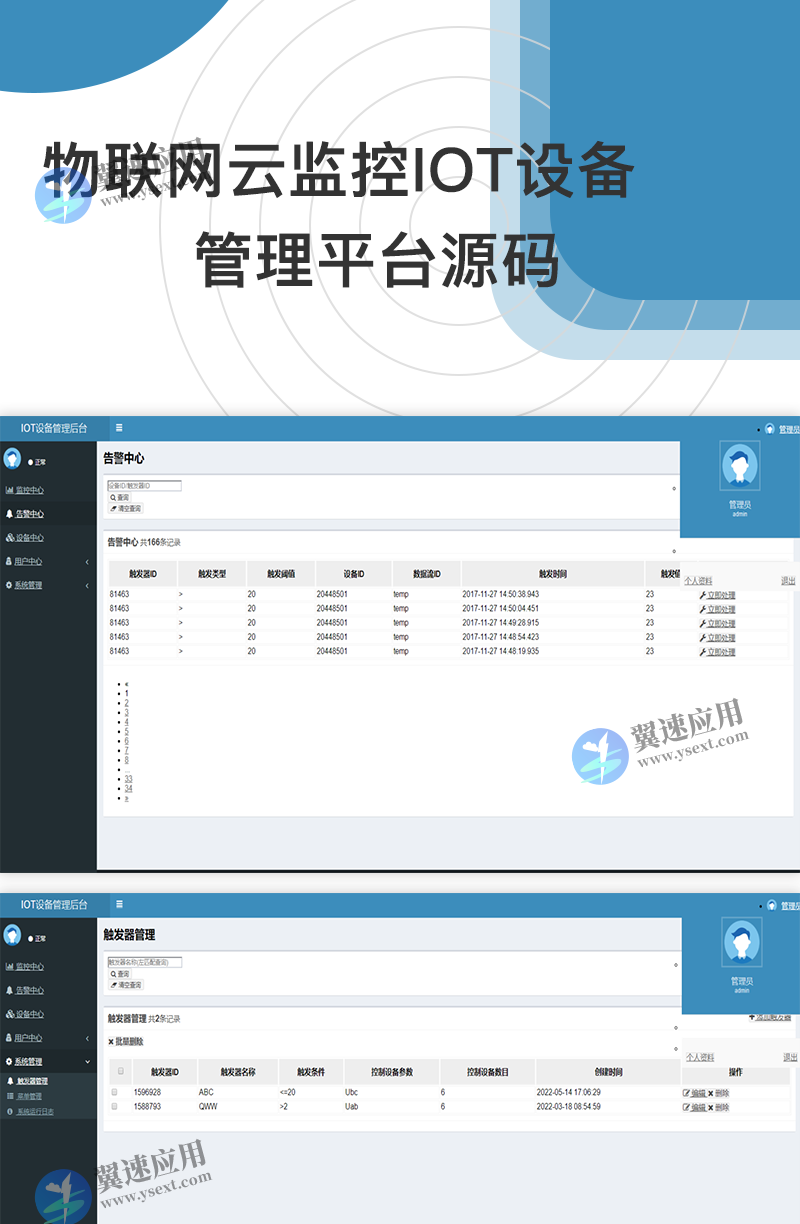The width and height of the screenshot is (800, 1224).
Task: Check the checkbox for trigger 1588793
Action: [114, 1107]
